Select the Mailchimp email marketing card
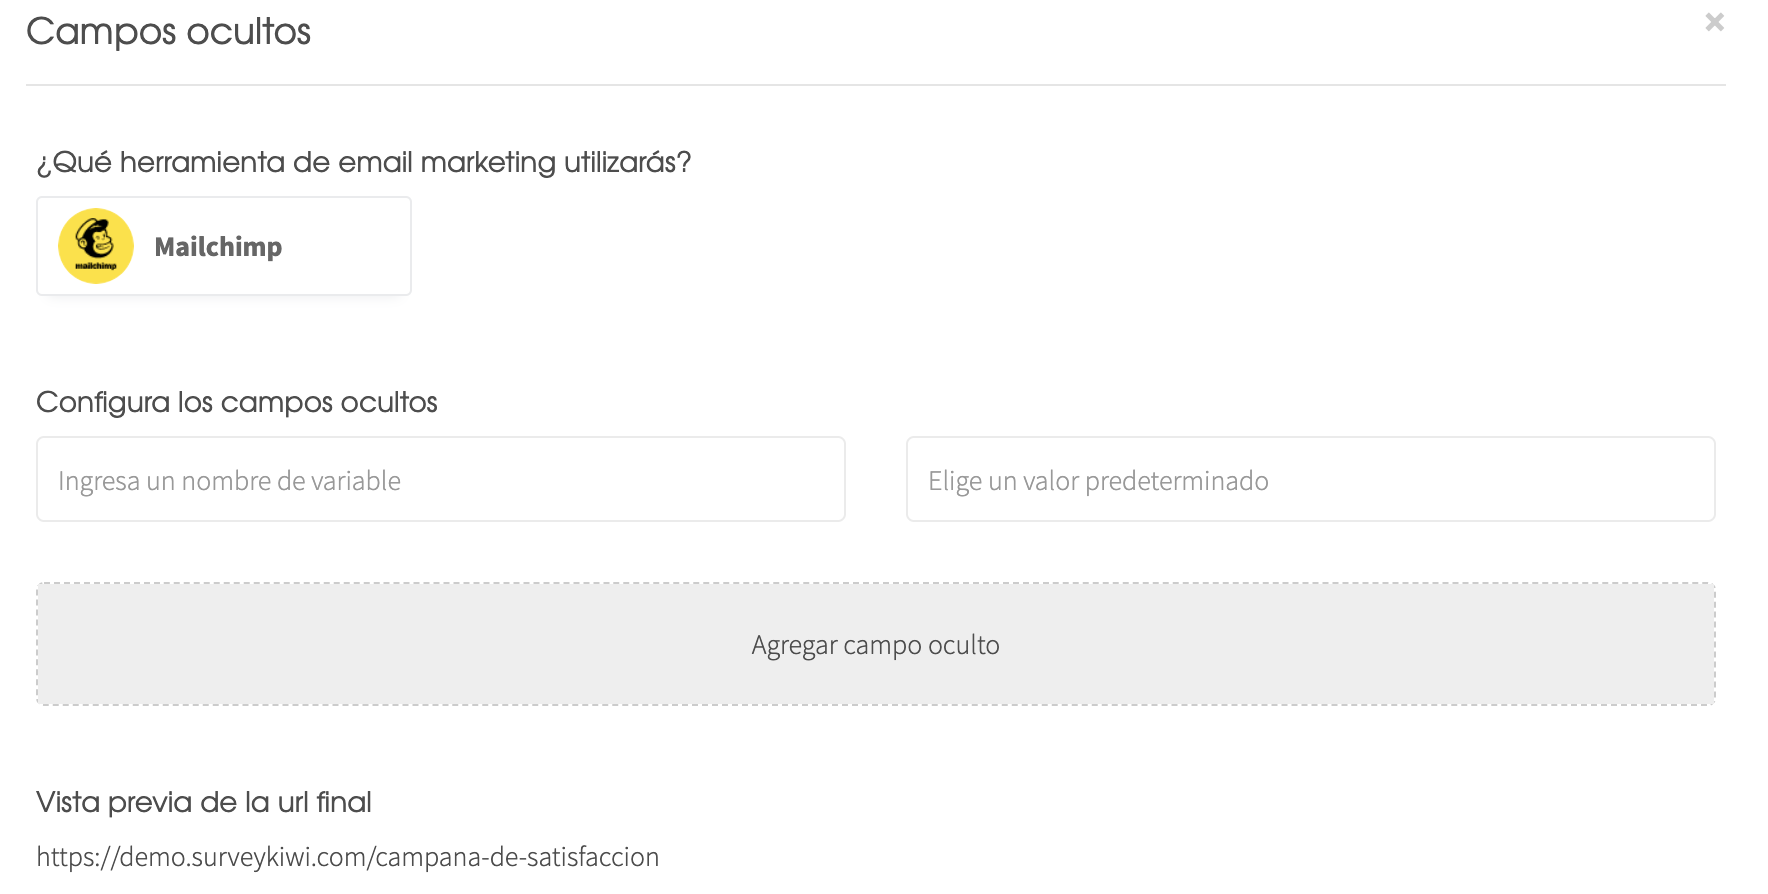 224,246
